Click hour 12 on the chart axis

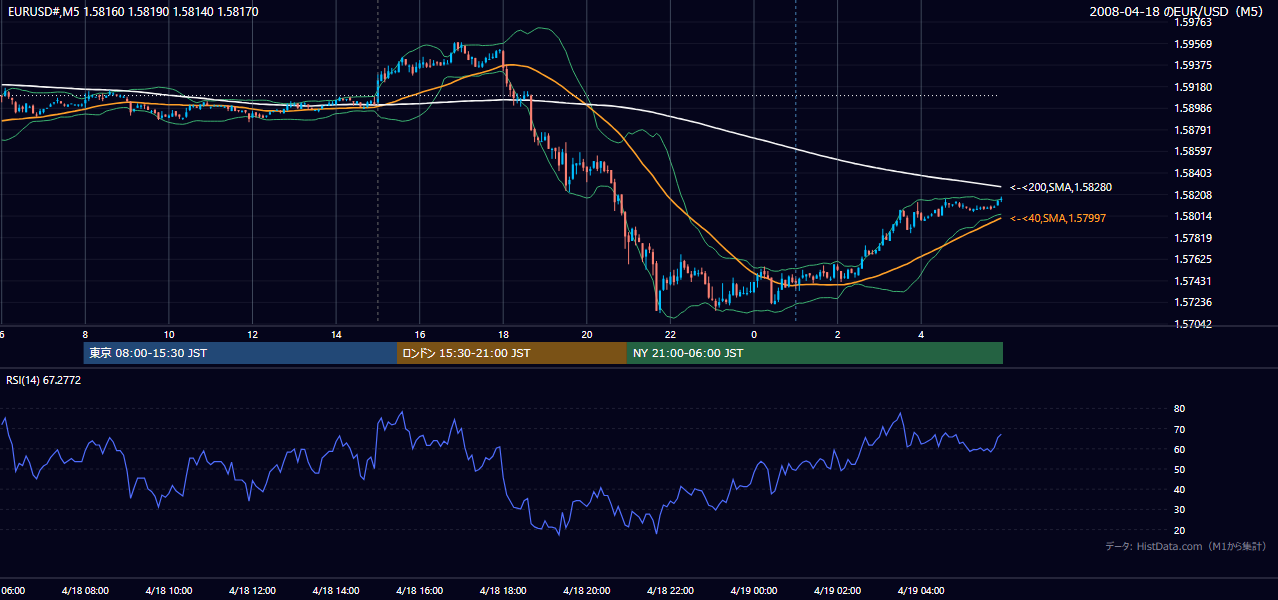[253, 334]
